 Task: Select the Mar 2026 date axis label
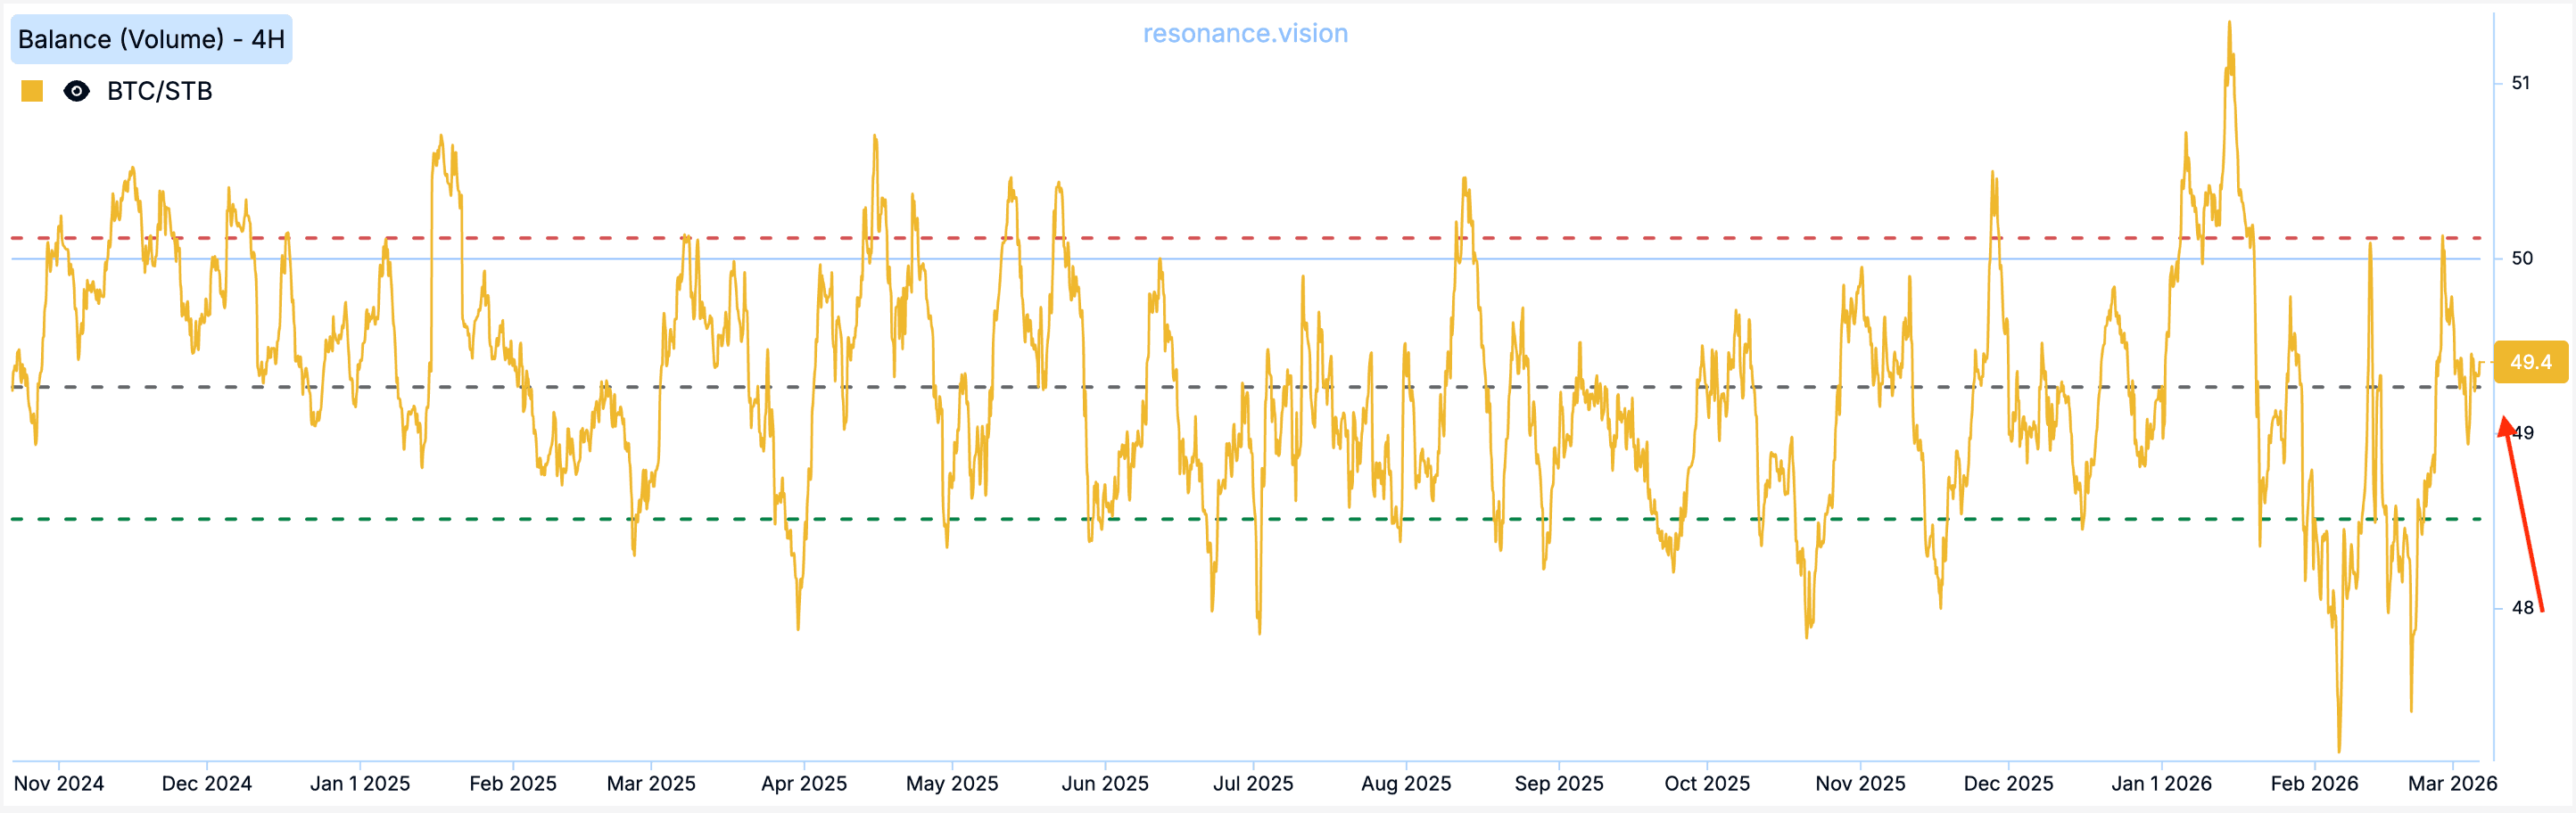(2452, 783)
